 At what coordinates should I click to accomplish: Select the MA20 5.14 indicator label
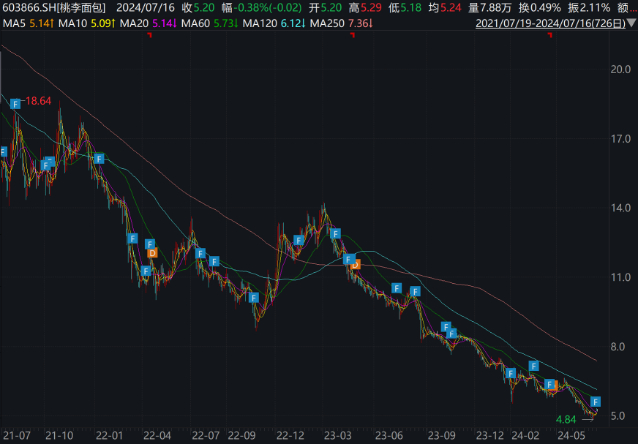148,23
